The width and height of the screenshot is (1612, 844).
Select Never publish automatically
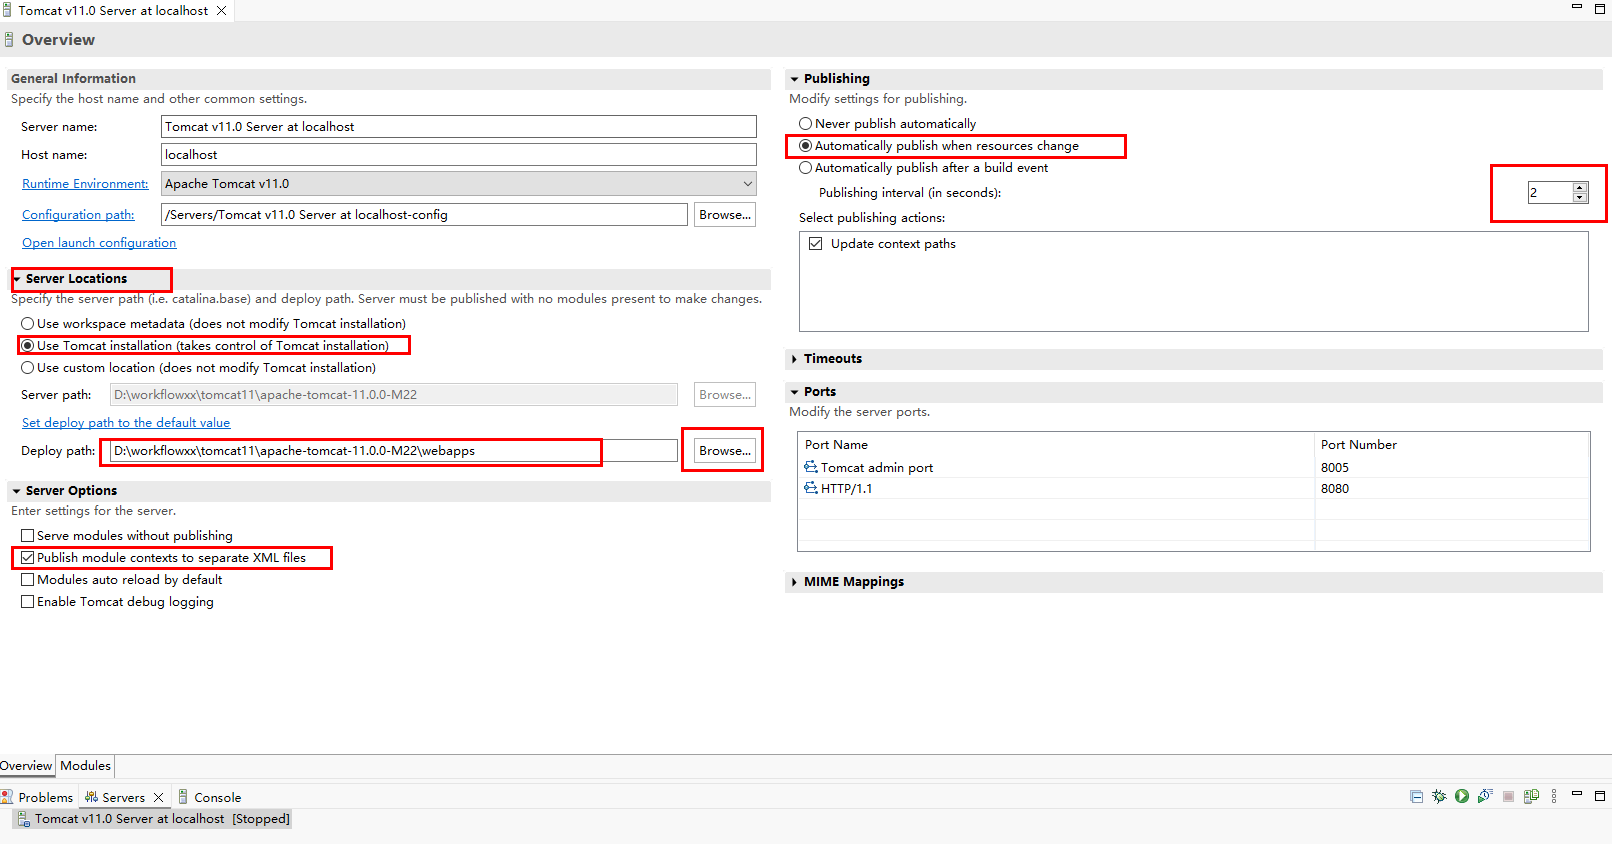tap(806, 124)
